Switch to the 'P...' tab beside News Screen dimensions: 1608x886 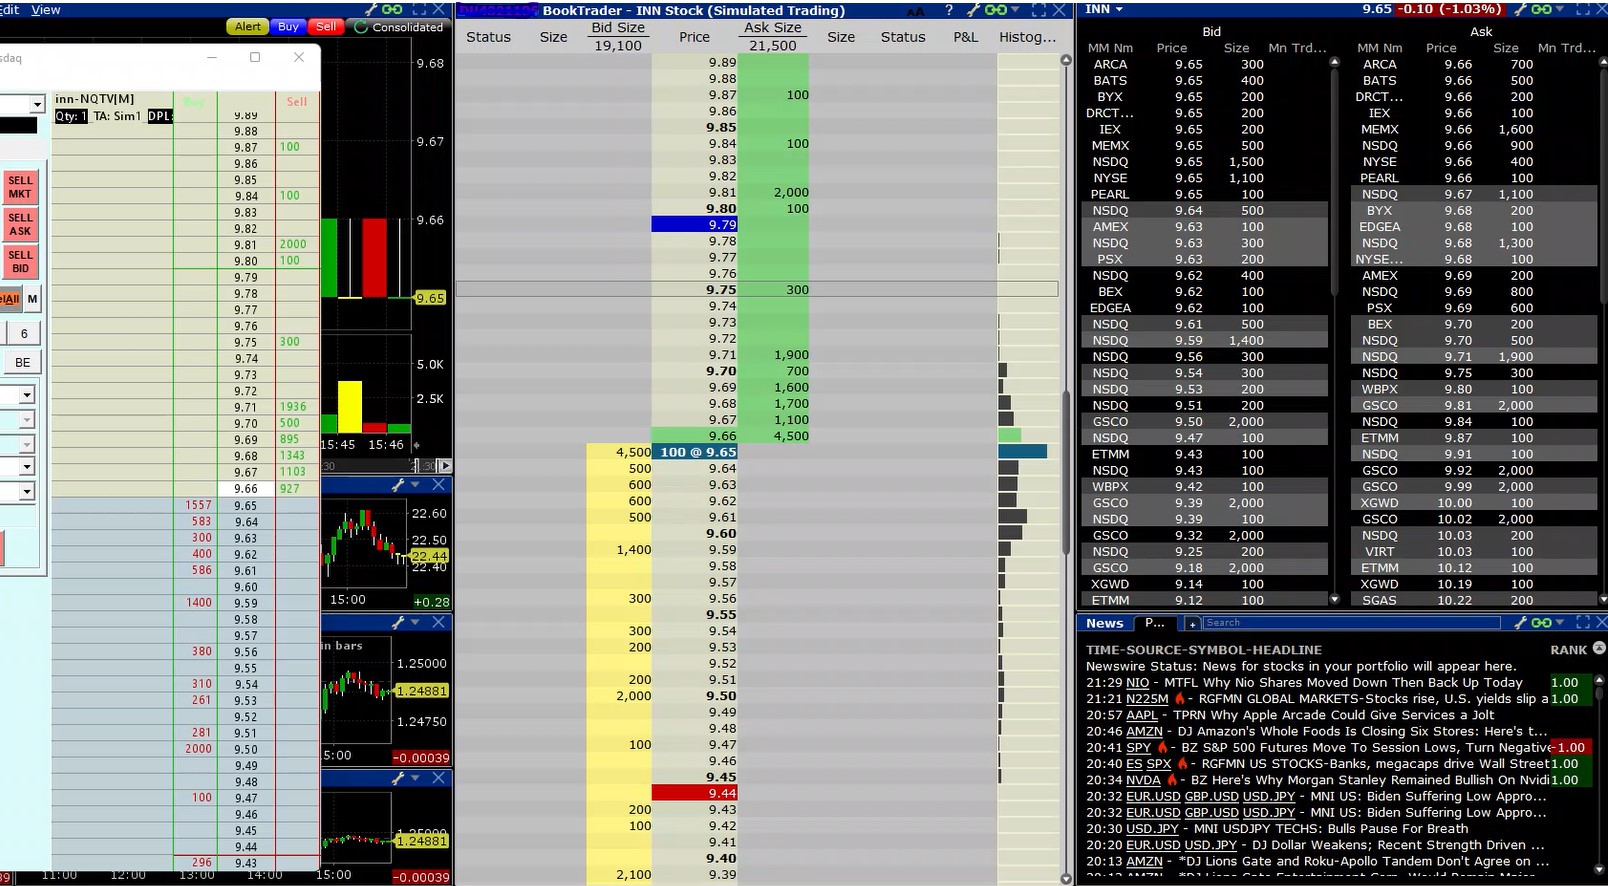(1155, 623)
